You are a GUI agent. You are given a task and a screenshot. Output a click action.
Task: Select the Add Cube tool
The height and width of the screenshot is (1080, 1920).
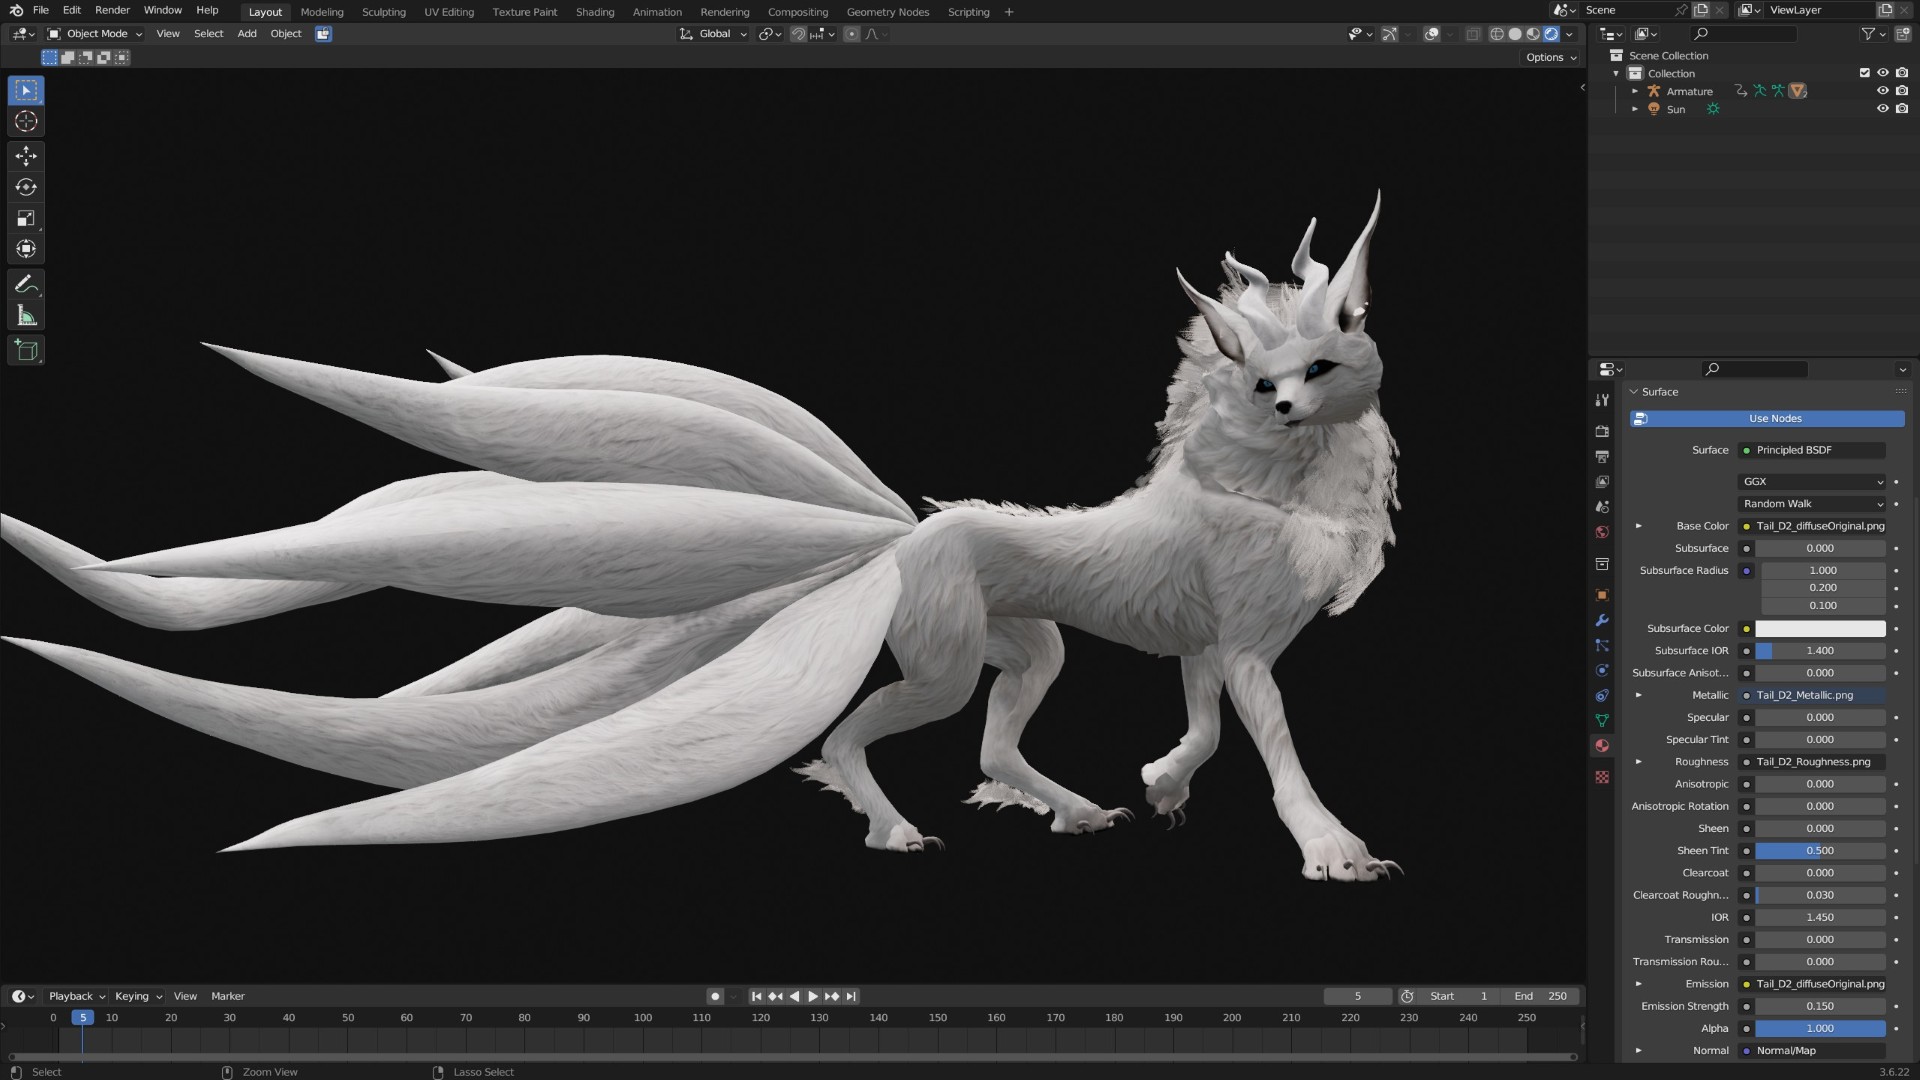[26, 351]
